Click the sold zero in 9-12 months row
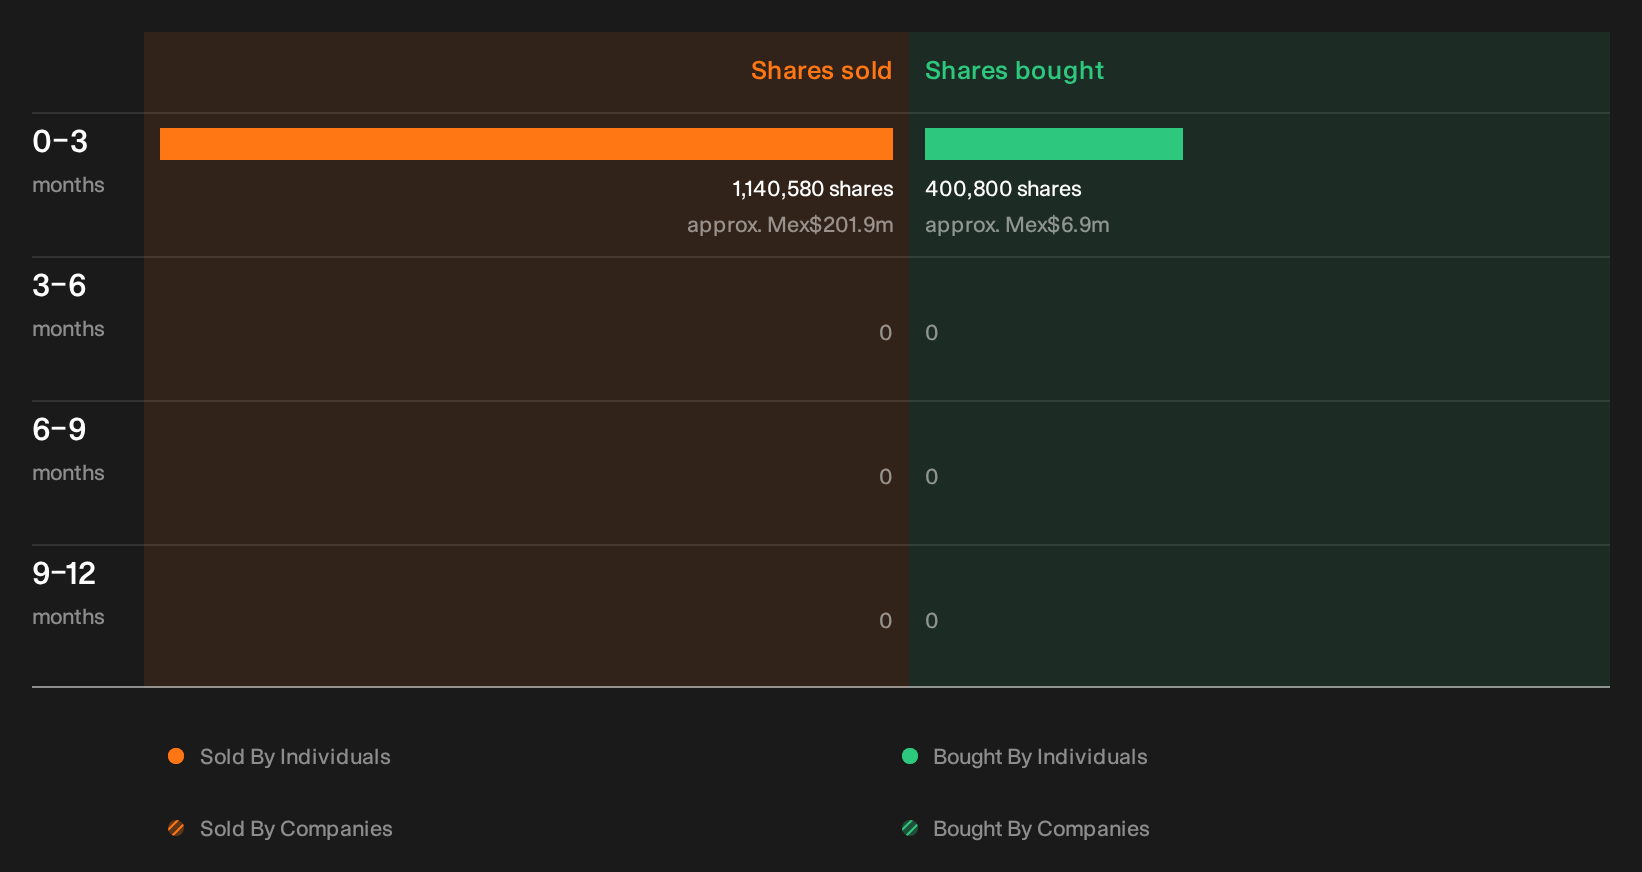This screenshot has height=872, width=1642. (x=885, y=621)
